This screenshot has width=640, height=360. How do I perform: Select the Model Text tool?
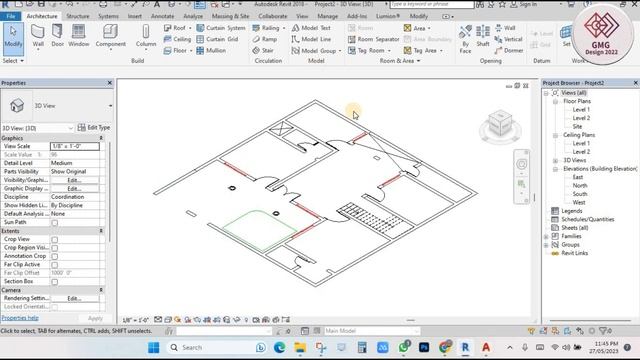click(x=311, y=28)
